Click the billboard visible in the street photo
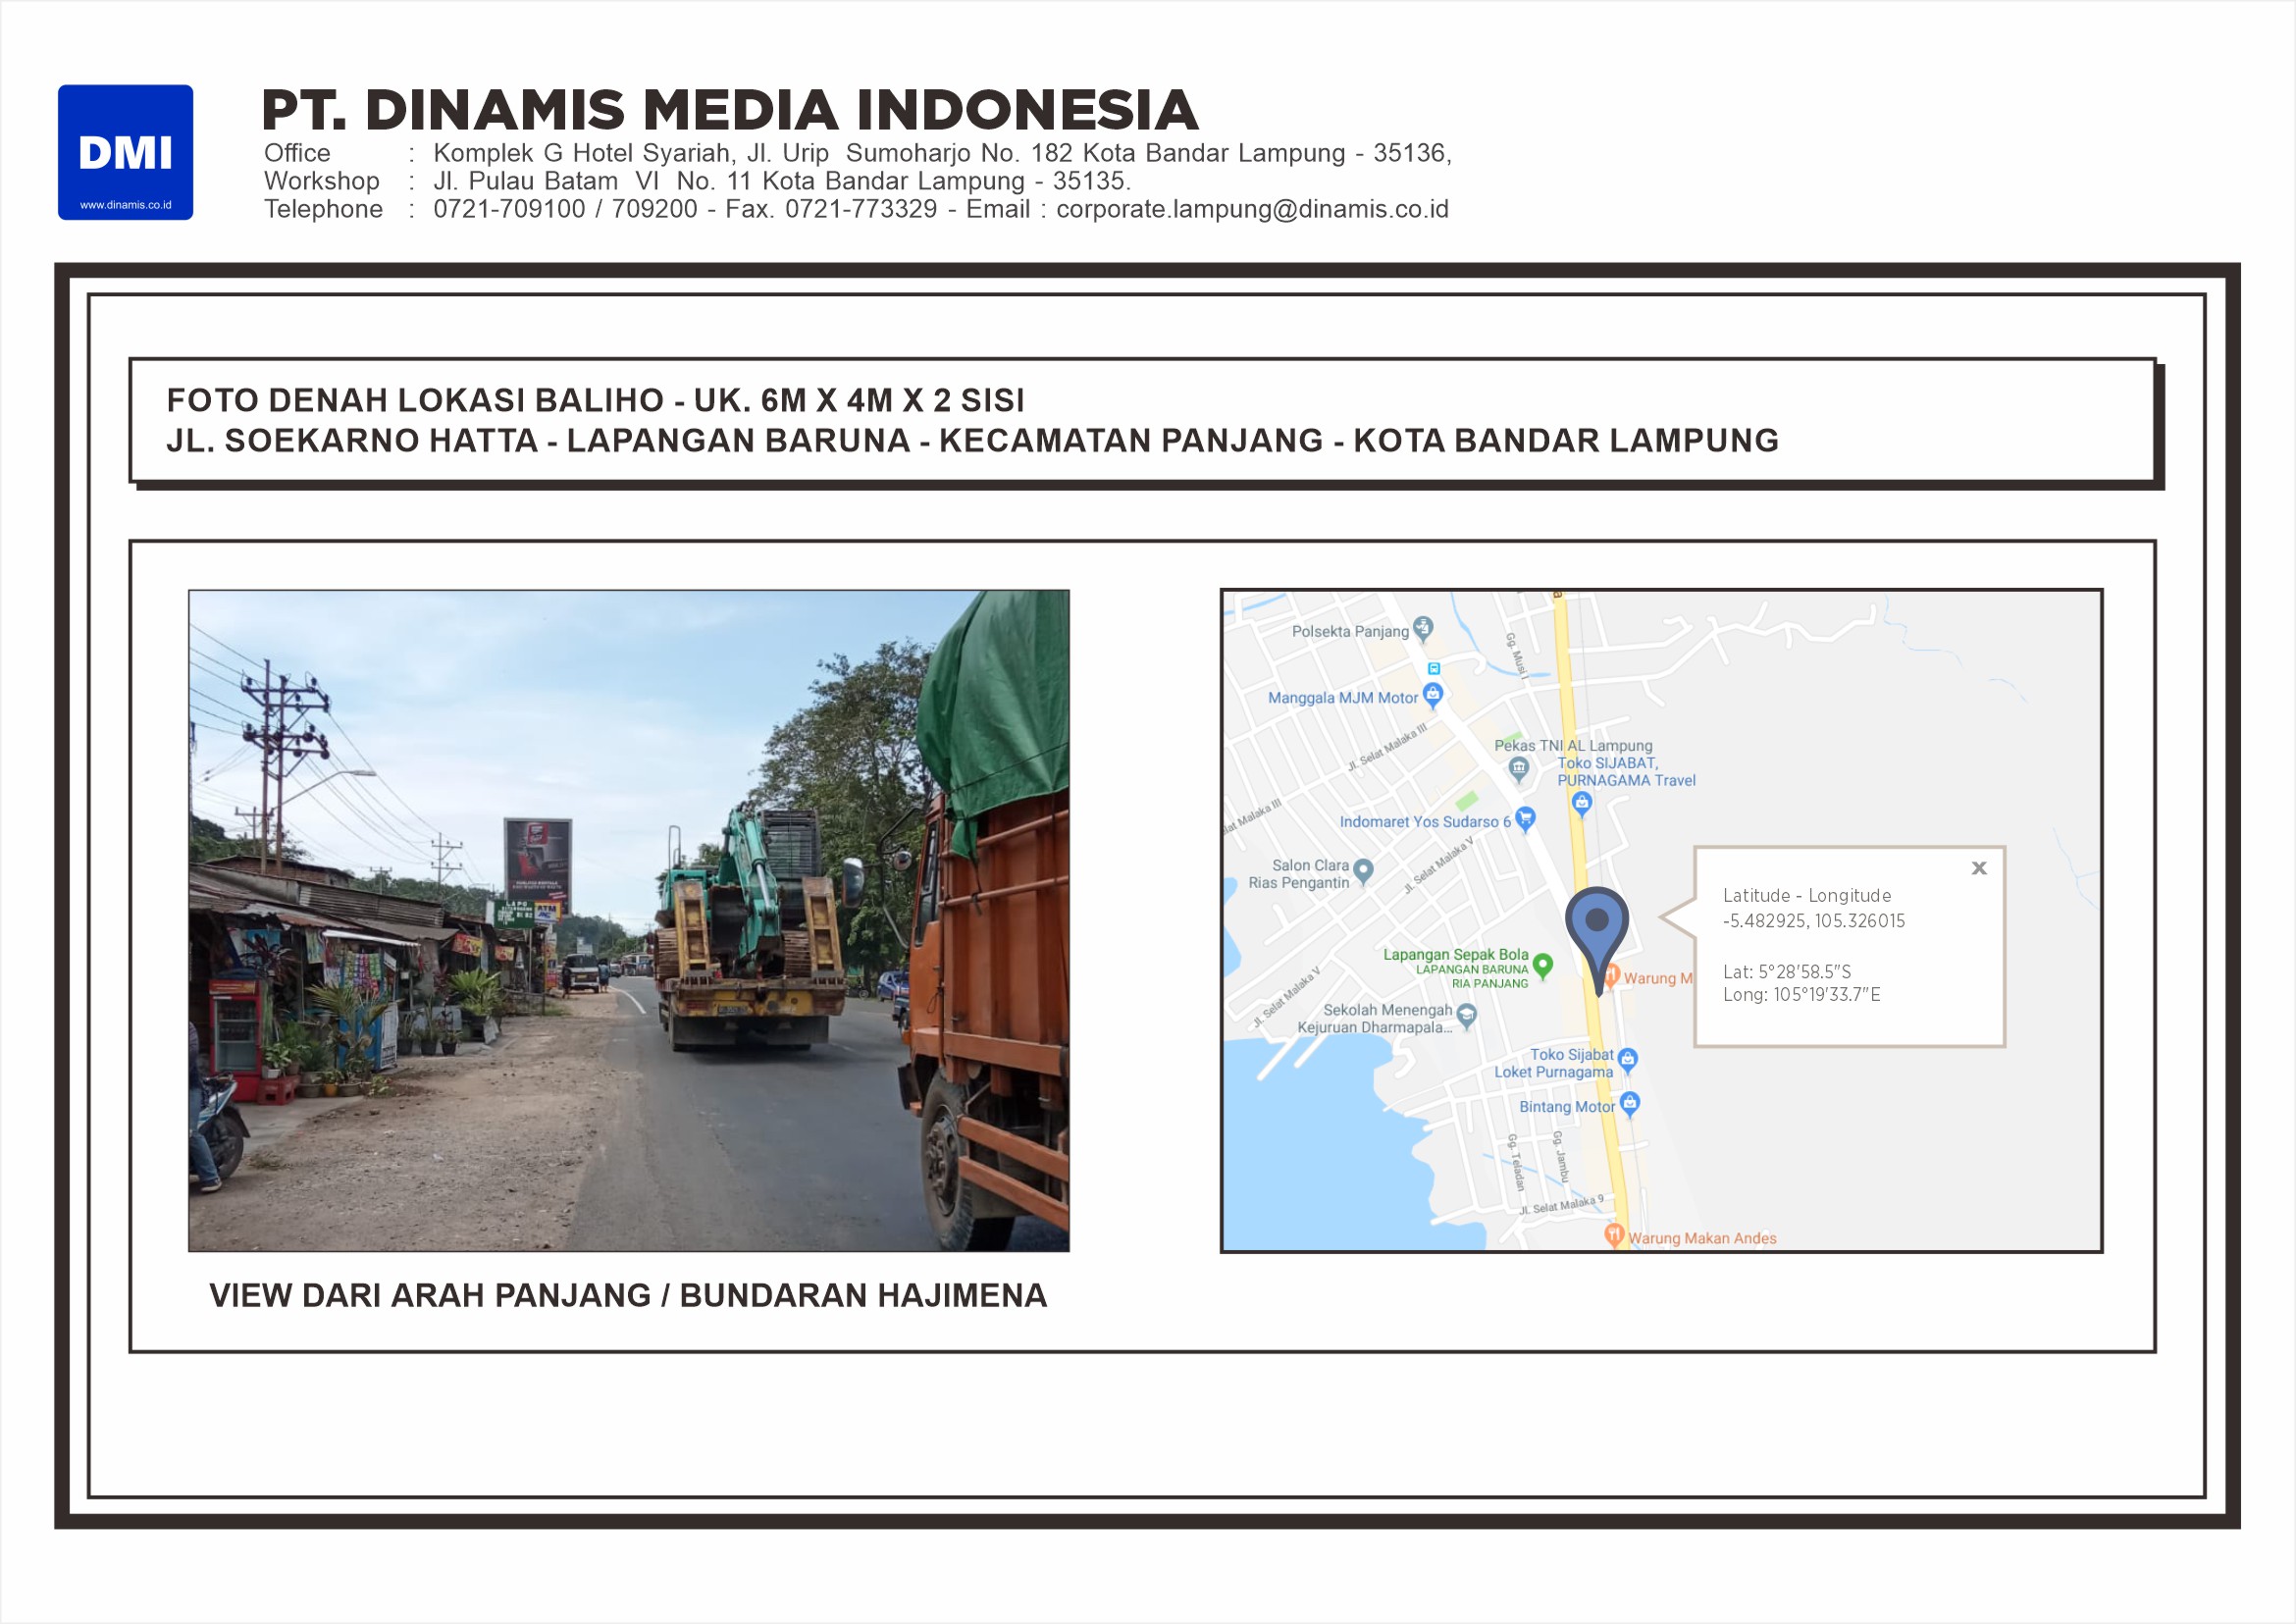 (538, 860)
